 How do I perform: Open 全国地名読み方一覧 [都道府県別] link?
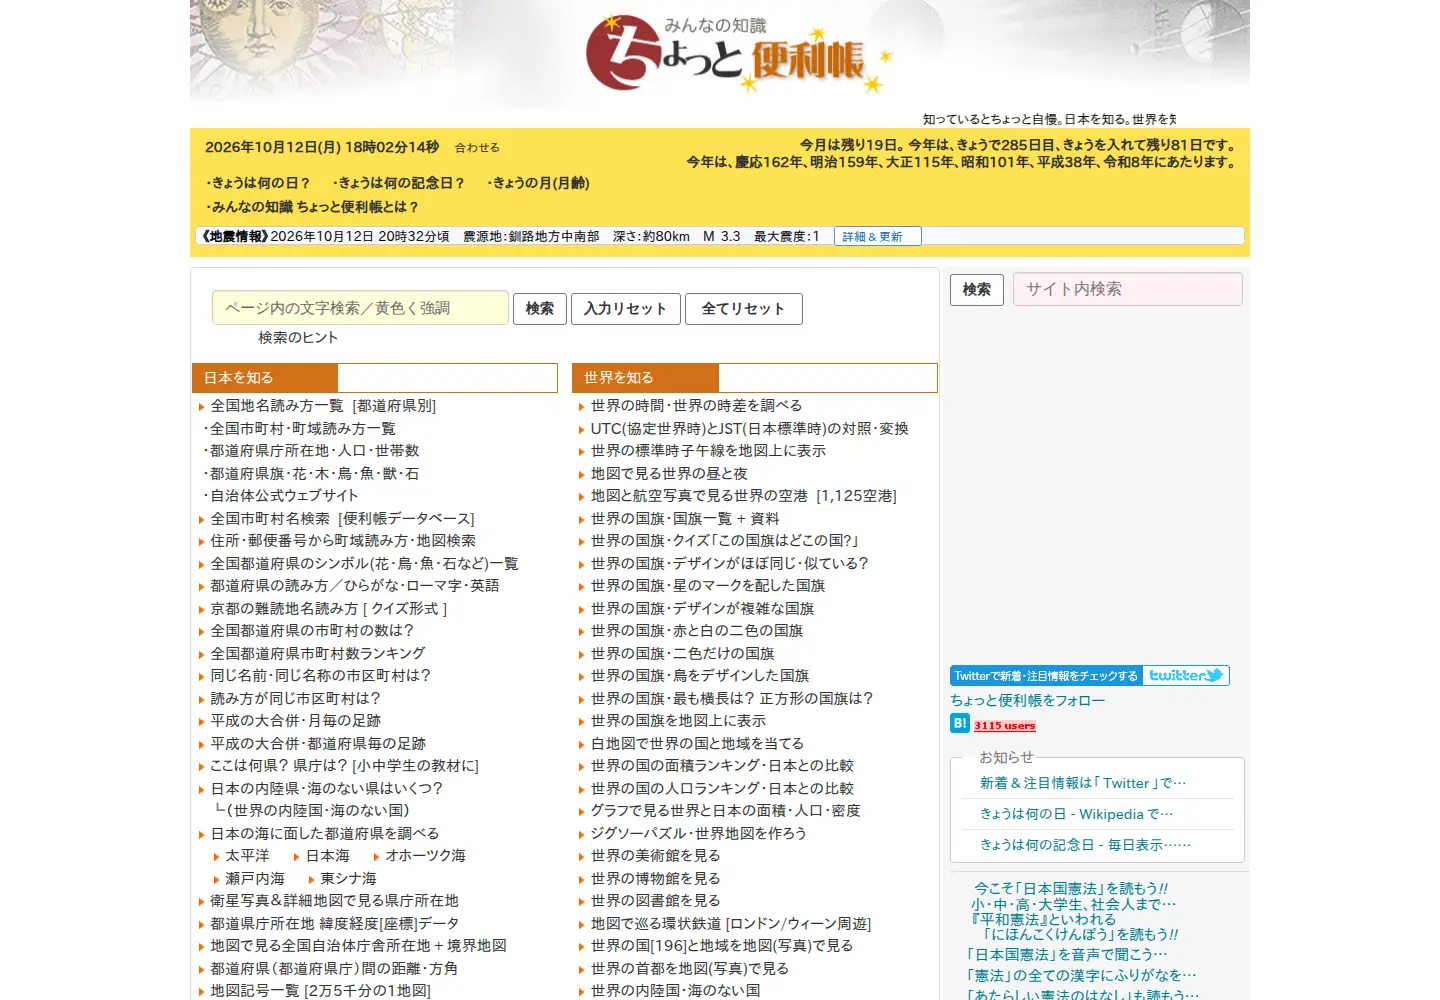(x=323, y=406)
